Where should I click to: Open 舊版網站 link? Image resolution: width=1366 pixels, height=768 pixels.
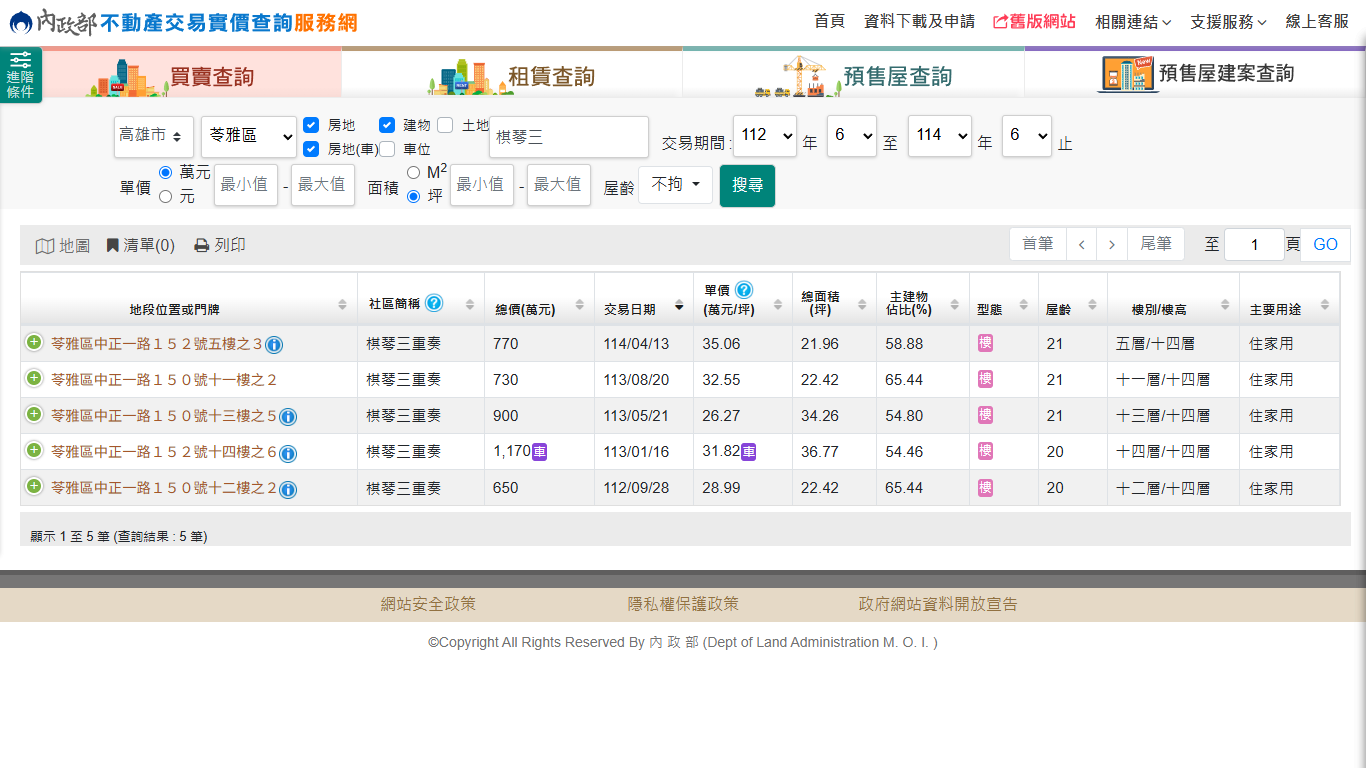(1035, 21)
